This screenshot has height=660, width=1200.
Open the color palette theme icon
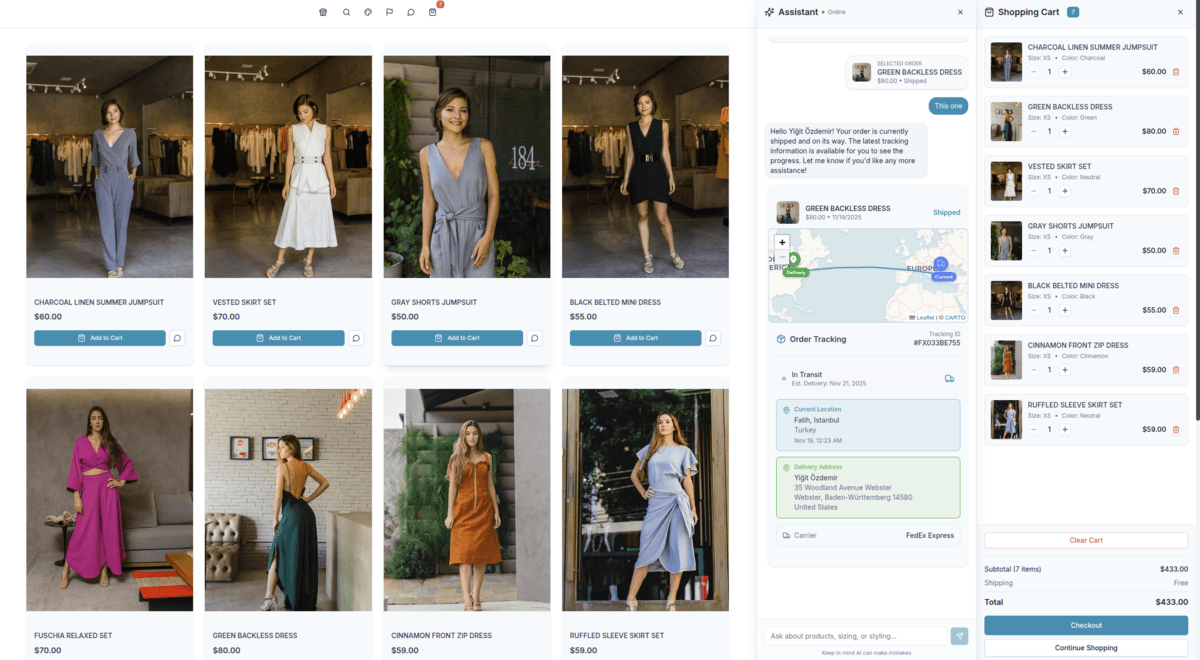pyautogui.click(x=368, y=12)
